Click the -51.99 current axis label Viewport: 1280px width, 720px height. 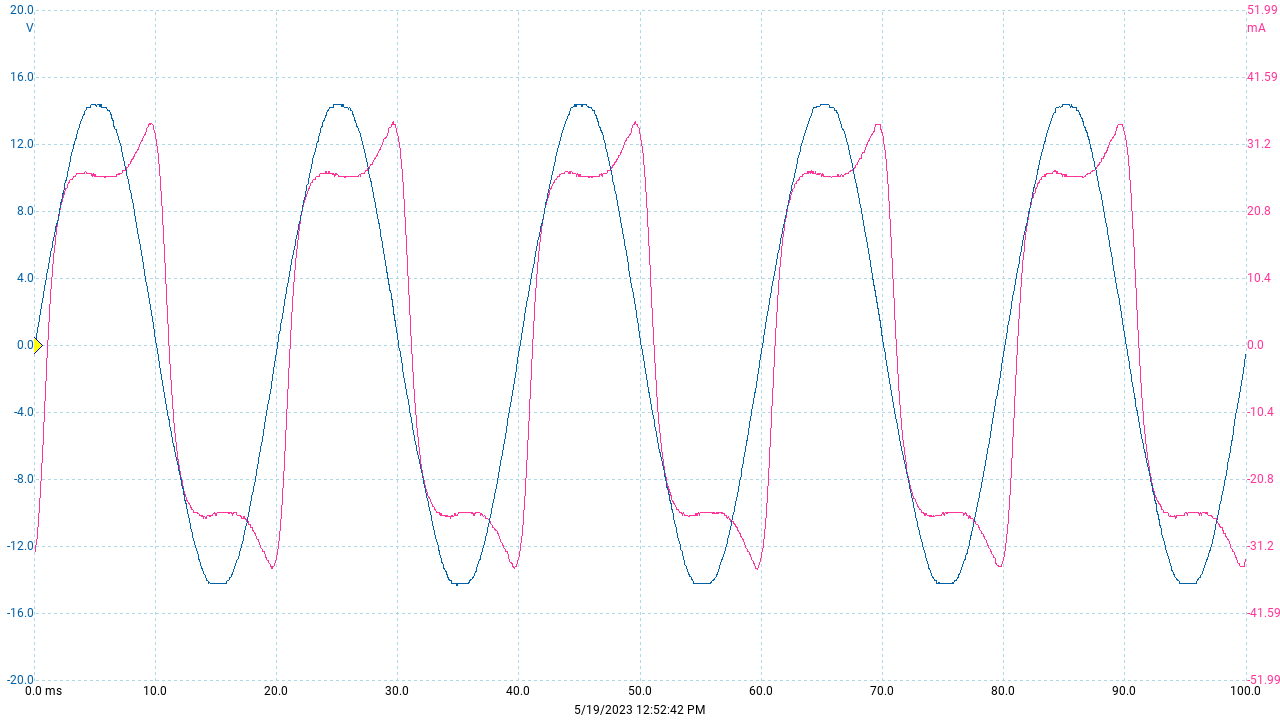[x=1263, y=680]
